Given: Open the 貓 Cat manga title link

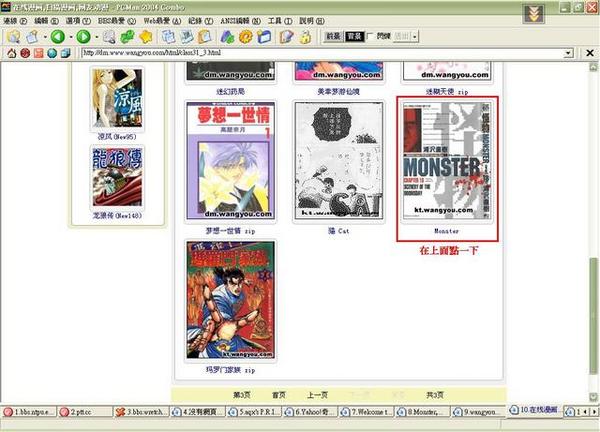Looking at the screenshot, I should pos(339,231).
